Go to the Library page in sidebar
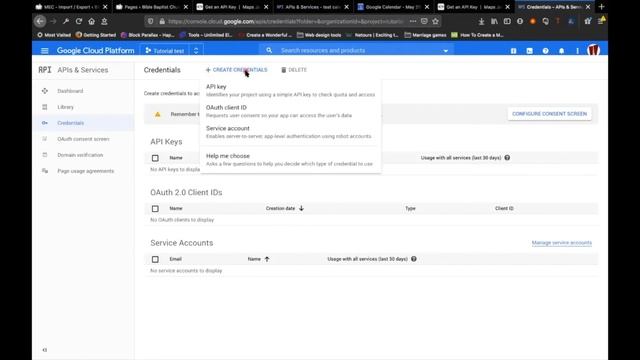 65,107
